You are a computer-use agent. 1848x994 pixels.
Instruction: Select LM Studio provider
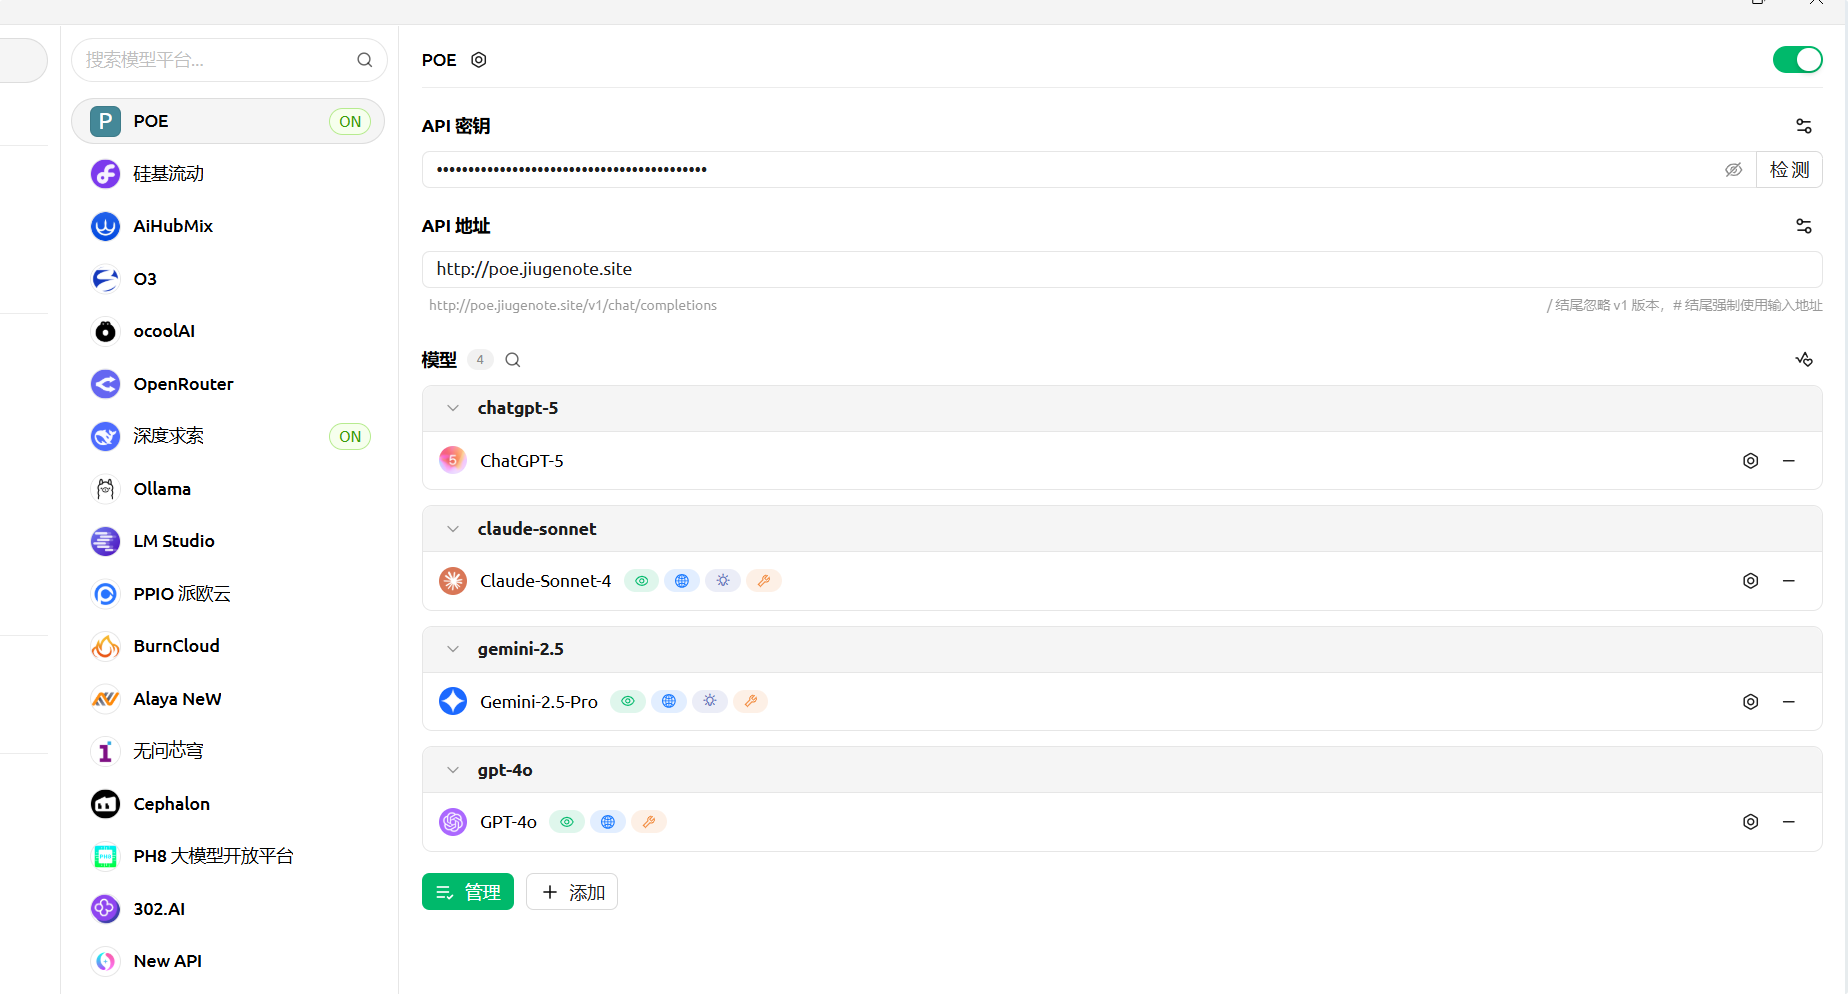click(228, 541)
